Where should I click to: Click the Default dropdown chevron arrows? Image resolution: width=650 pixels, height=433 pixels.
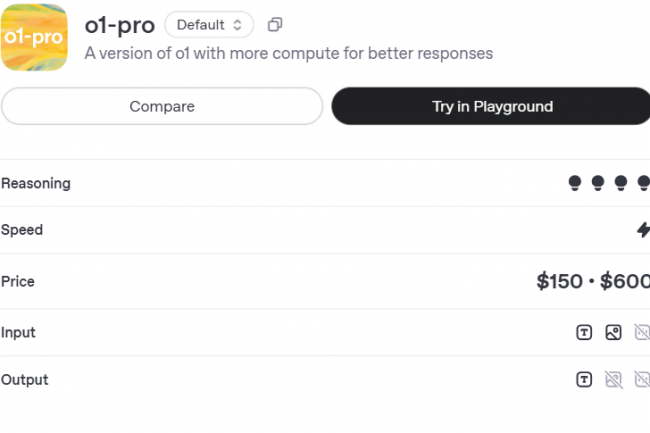click(x=237, y=25)
